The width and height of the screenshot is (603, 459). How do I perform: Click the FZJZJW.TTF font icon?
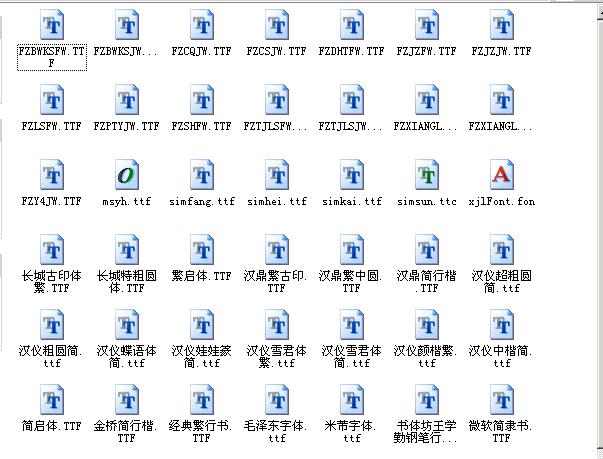(x=501, y=25)
